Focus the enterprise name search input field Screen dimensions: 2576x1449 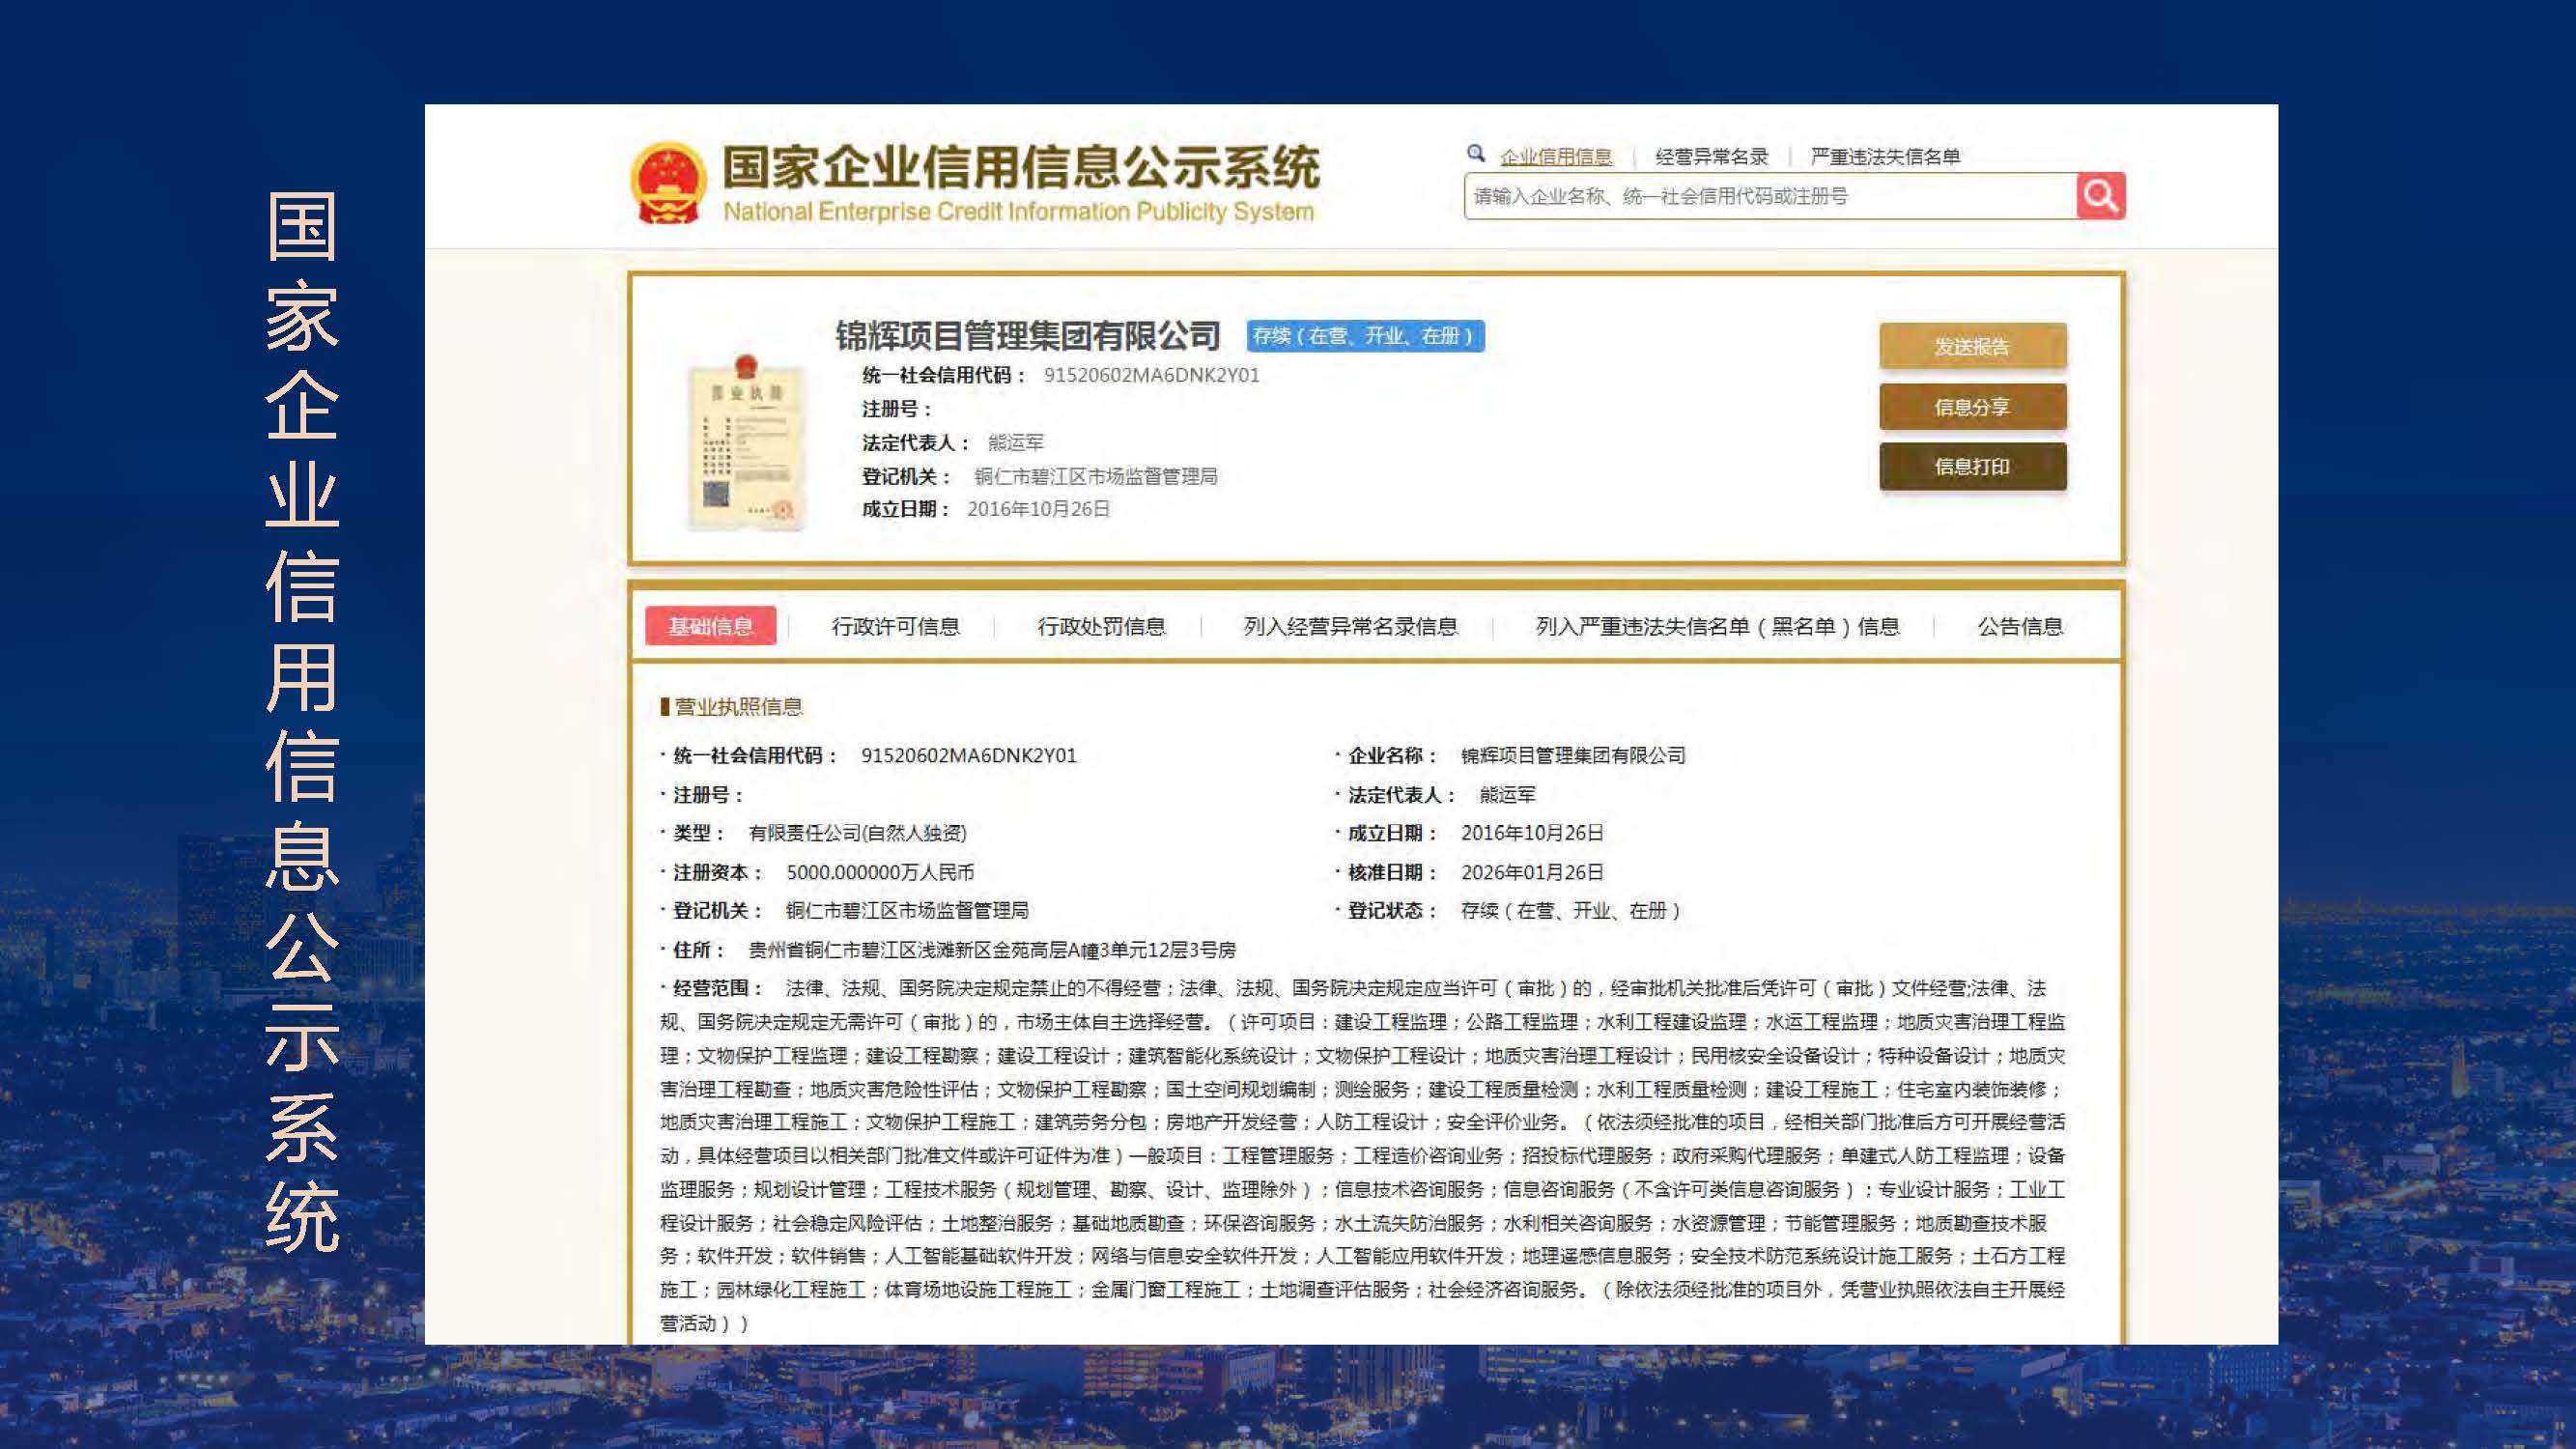1770,196
